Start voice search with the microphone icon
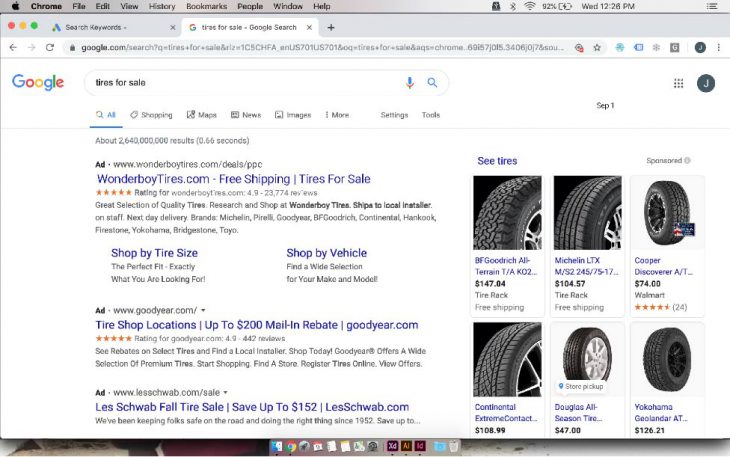Viewport: 730px width, 457px height. click(410, 83)
